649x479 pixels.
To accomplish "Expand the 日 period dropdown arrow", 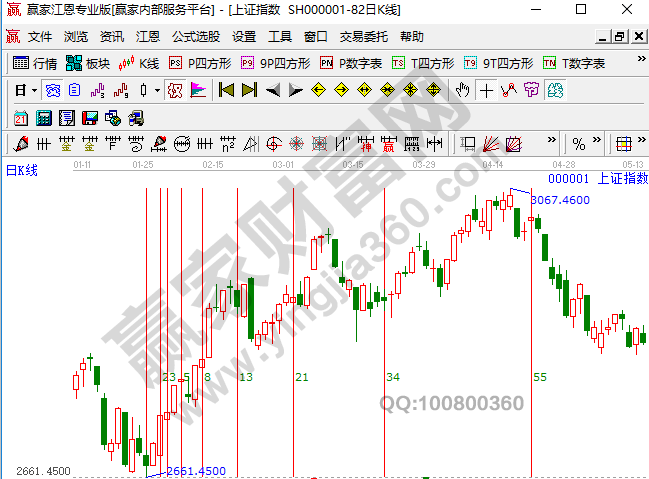I will coord(34,90).
